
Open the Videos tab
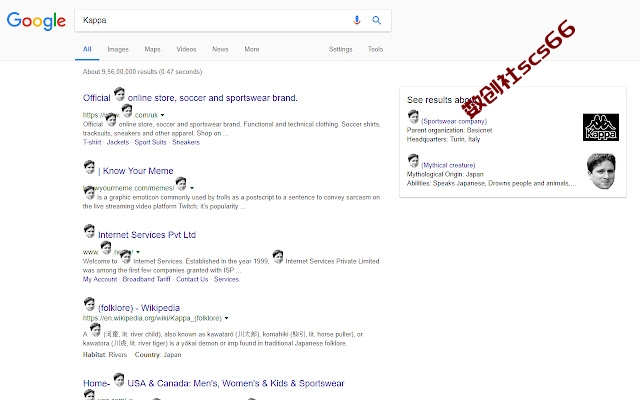tap(186, 49)
